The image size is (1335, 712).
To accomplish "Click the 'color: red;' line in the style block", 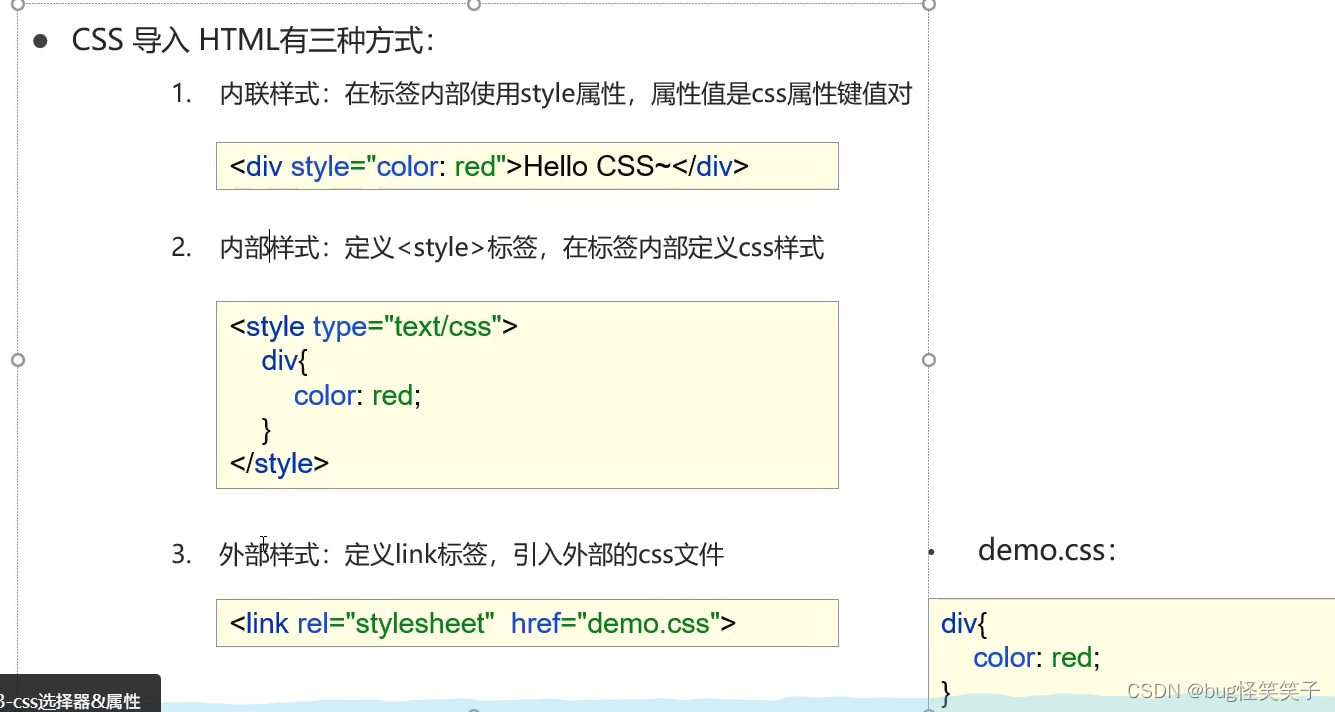I will point(357,395).
